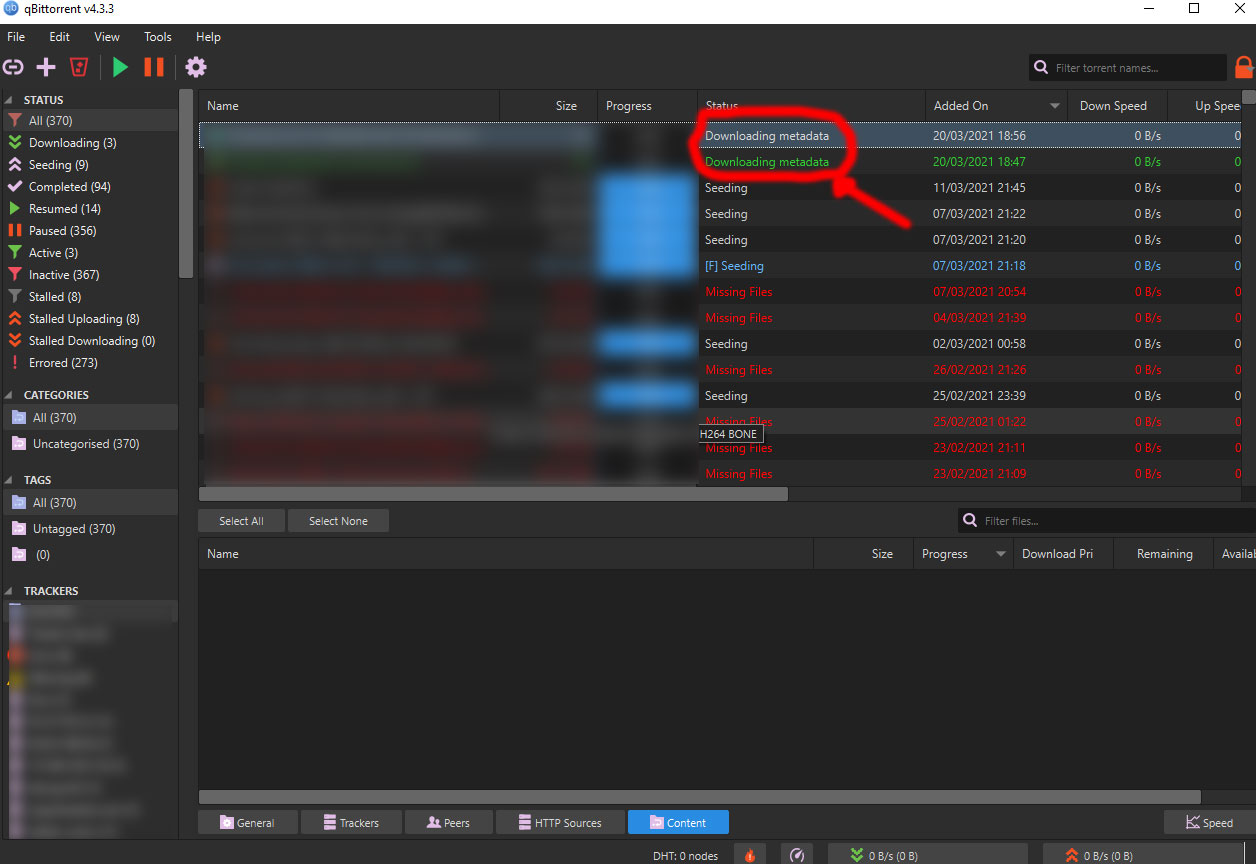Click the torrent list horizontal scrollbar

[x=493, y=494]
